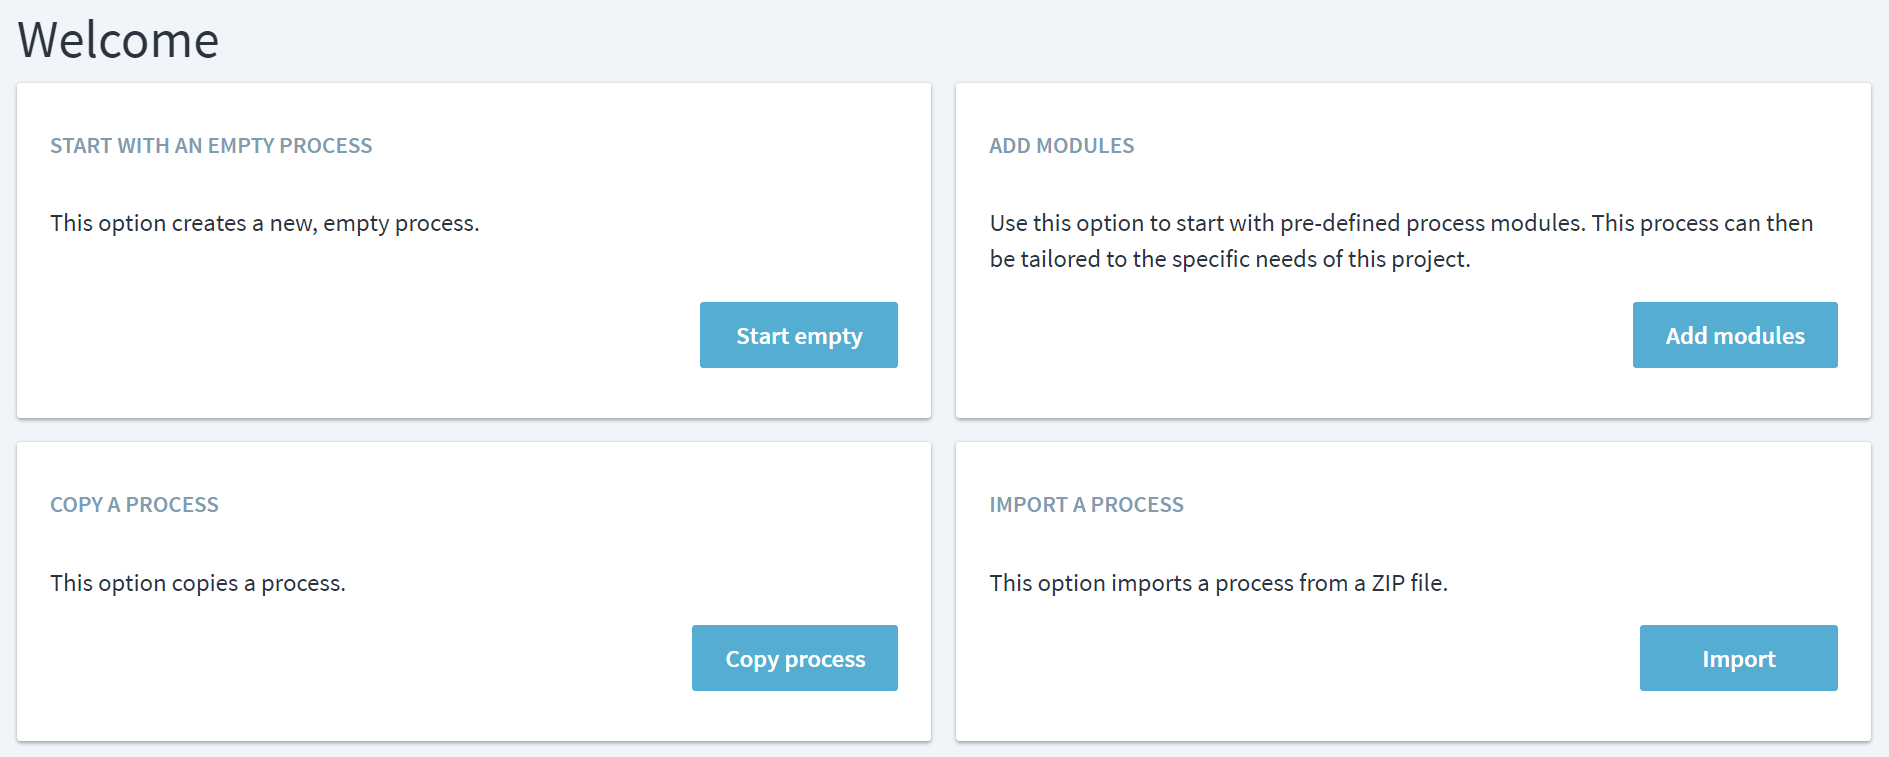The width and height of the screenshot is (1889, 757).
Task: Click text 'This option creates a new, empty process'
Action: coord(264,223)
